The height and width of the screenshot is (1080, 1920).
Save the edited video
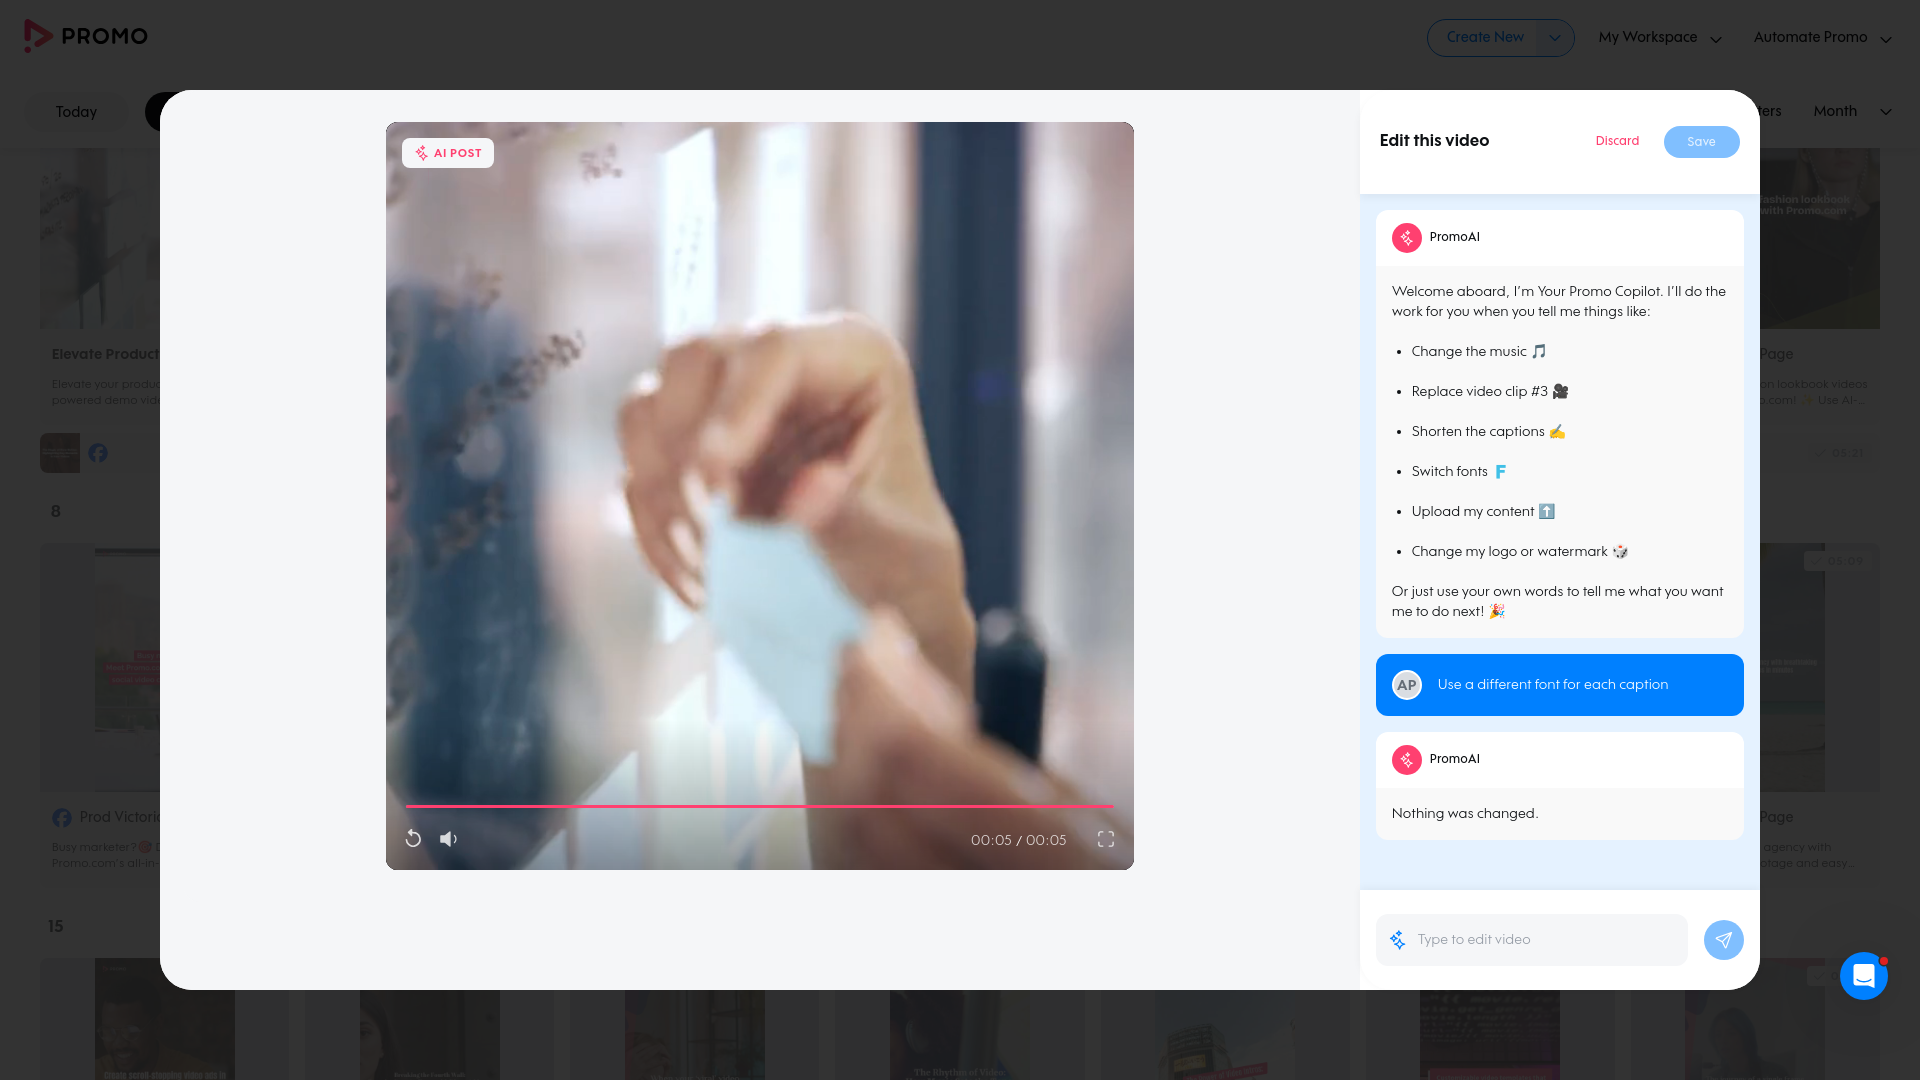click(x=1701, y=142)
